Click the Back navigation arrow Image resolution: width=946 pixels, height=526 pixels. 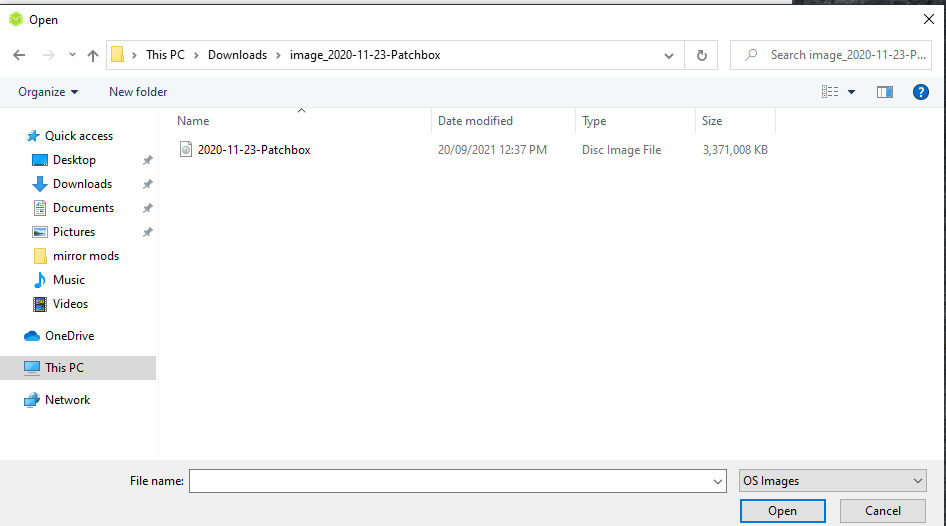click(x=19, y=55)
